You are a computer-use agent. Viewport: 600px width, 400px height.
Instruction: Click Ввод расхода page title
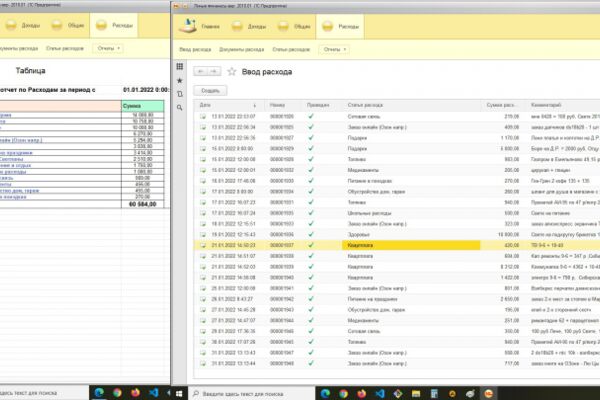[x=267, y=72]
